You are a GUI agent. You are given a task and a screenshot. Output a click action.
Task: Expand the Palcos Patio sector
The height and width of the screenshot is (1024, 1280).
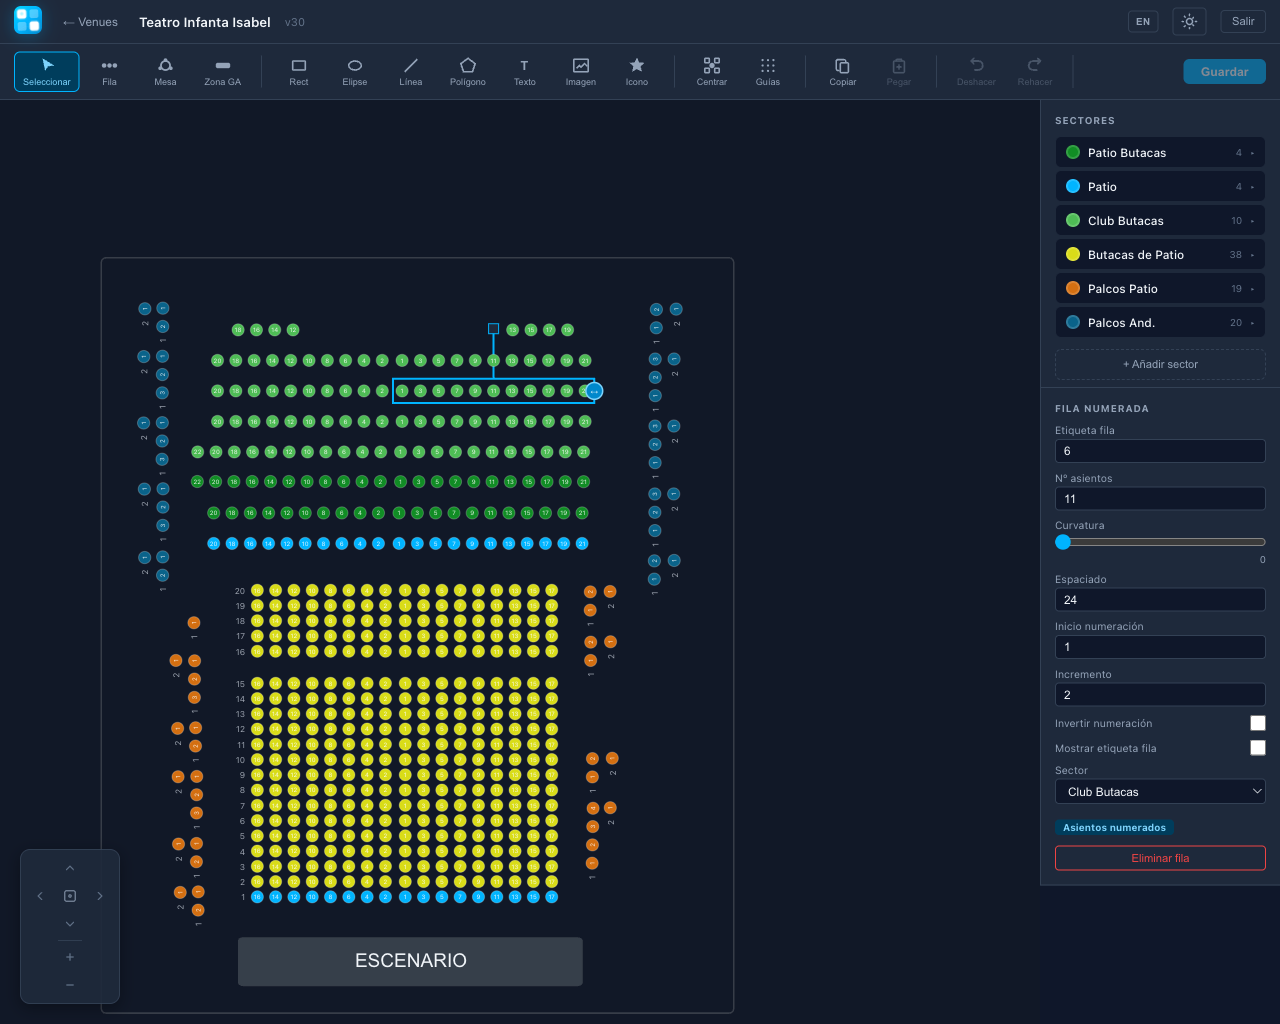[x=1252, y=289]
